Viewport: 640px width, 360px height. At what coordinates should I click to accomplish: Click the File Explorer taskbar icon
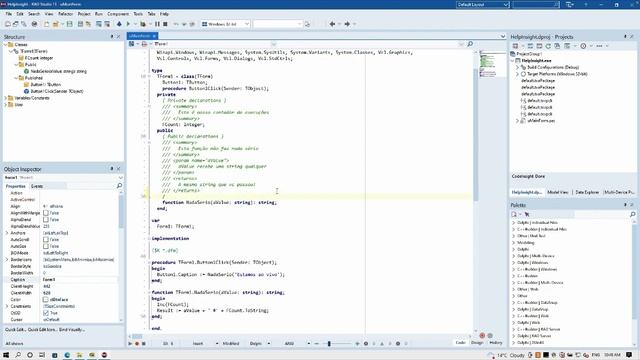click(x=79, y=355)
